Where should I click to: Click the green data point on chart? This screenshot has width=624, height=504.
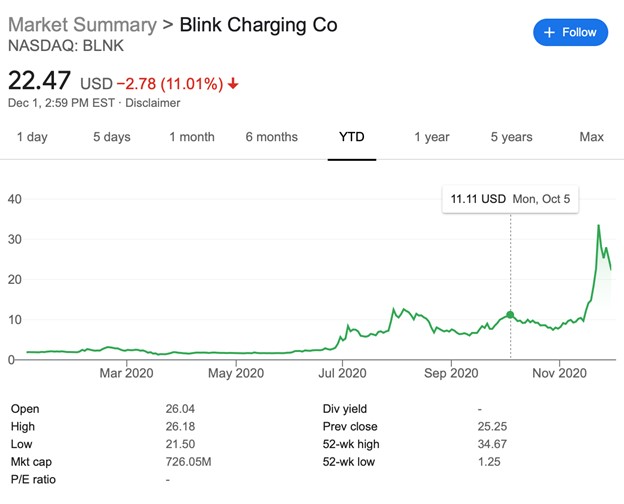(x=511, y=315)
